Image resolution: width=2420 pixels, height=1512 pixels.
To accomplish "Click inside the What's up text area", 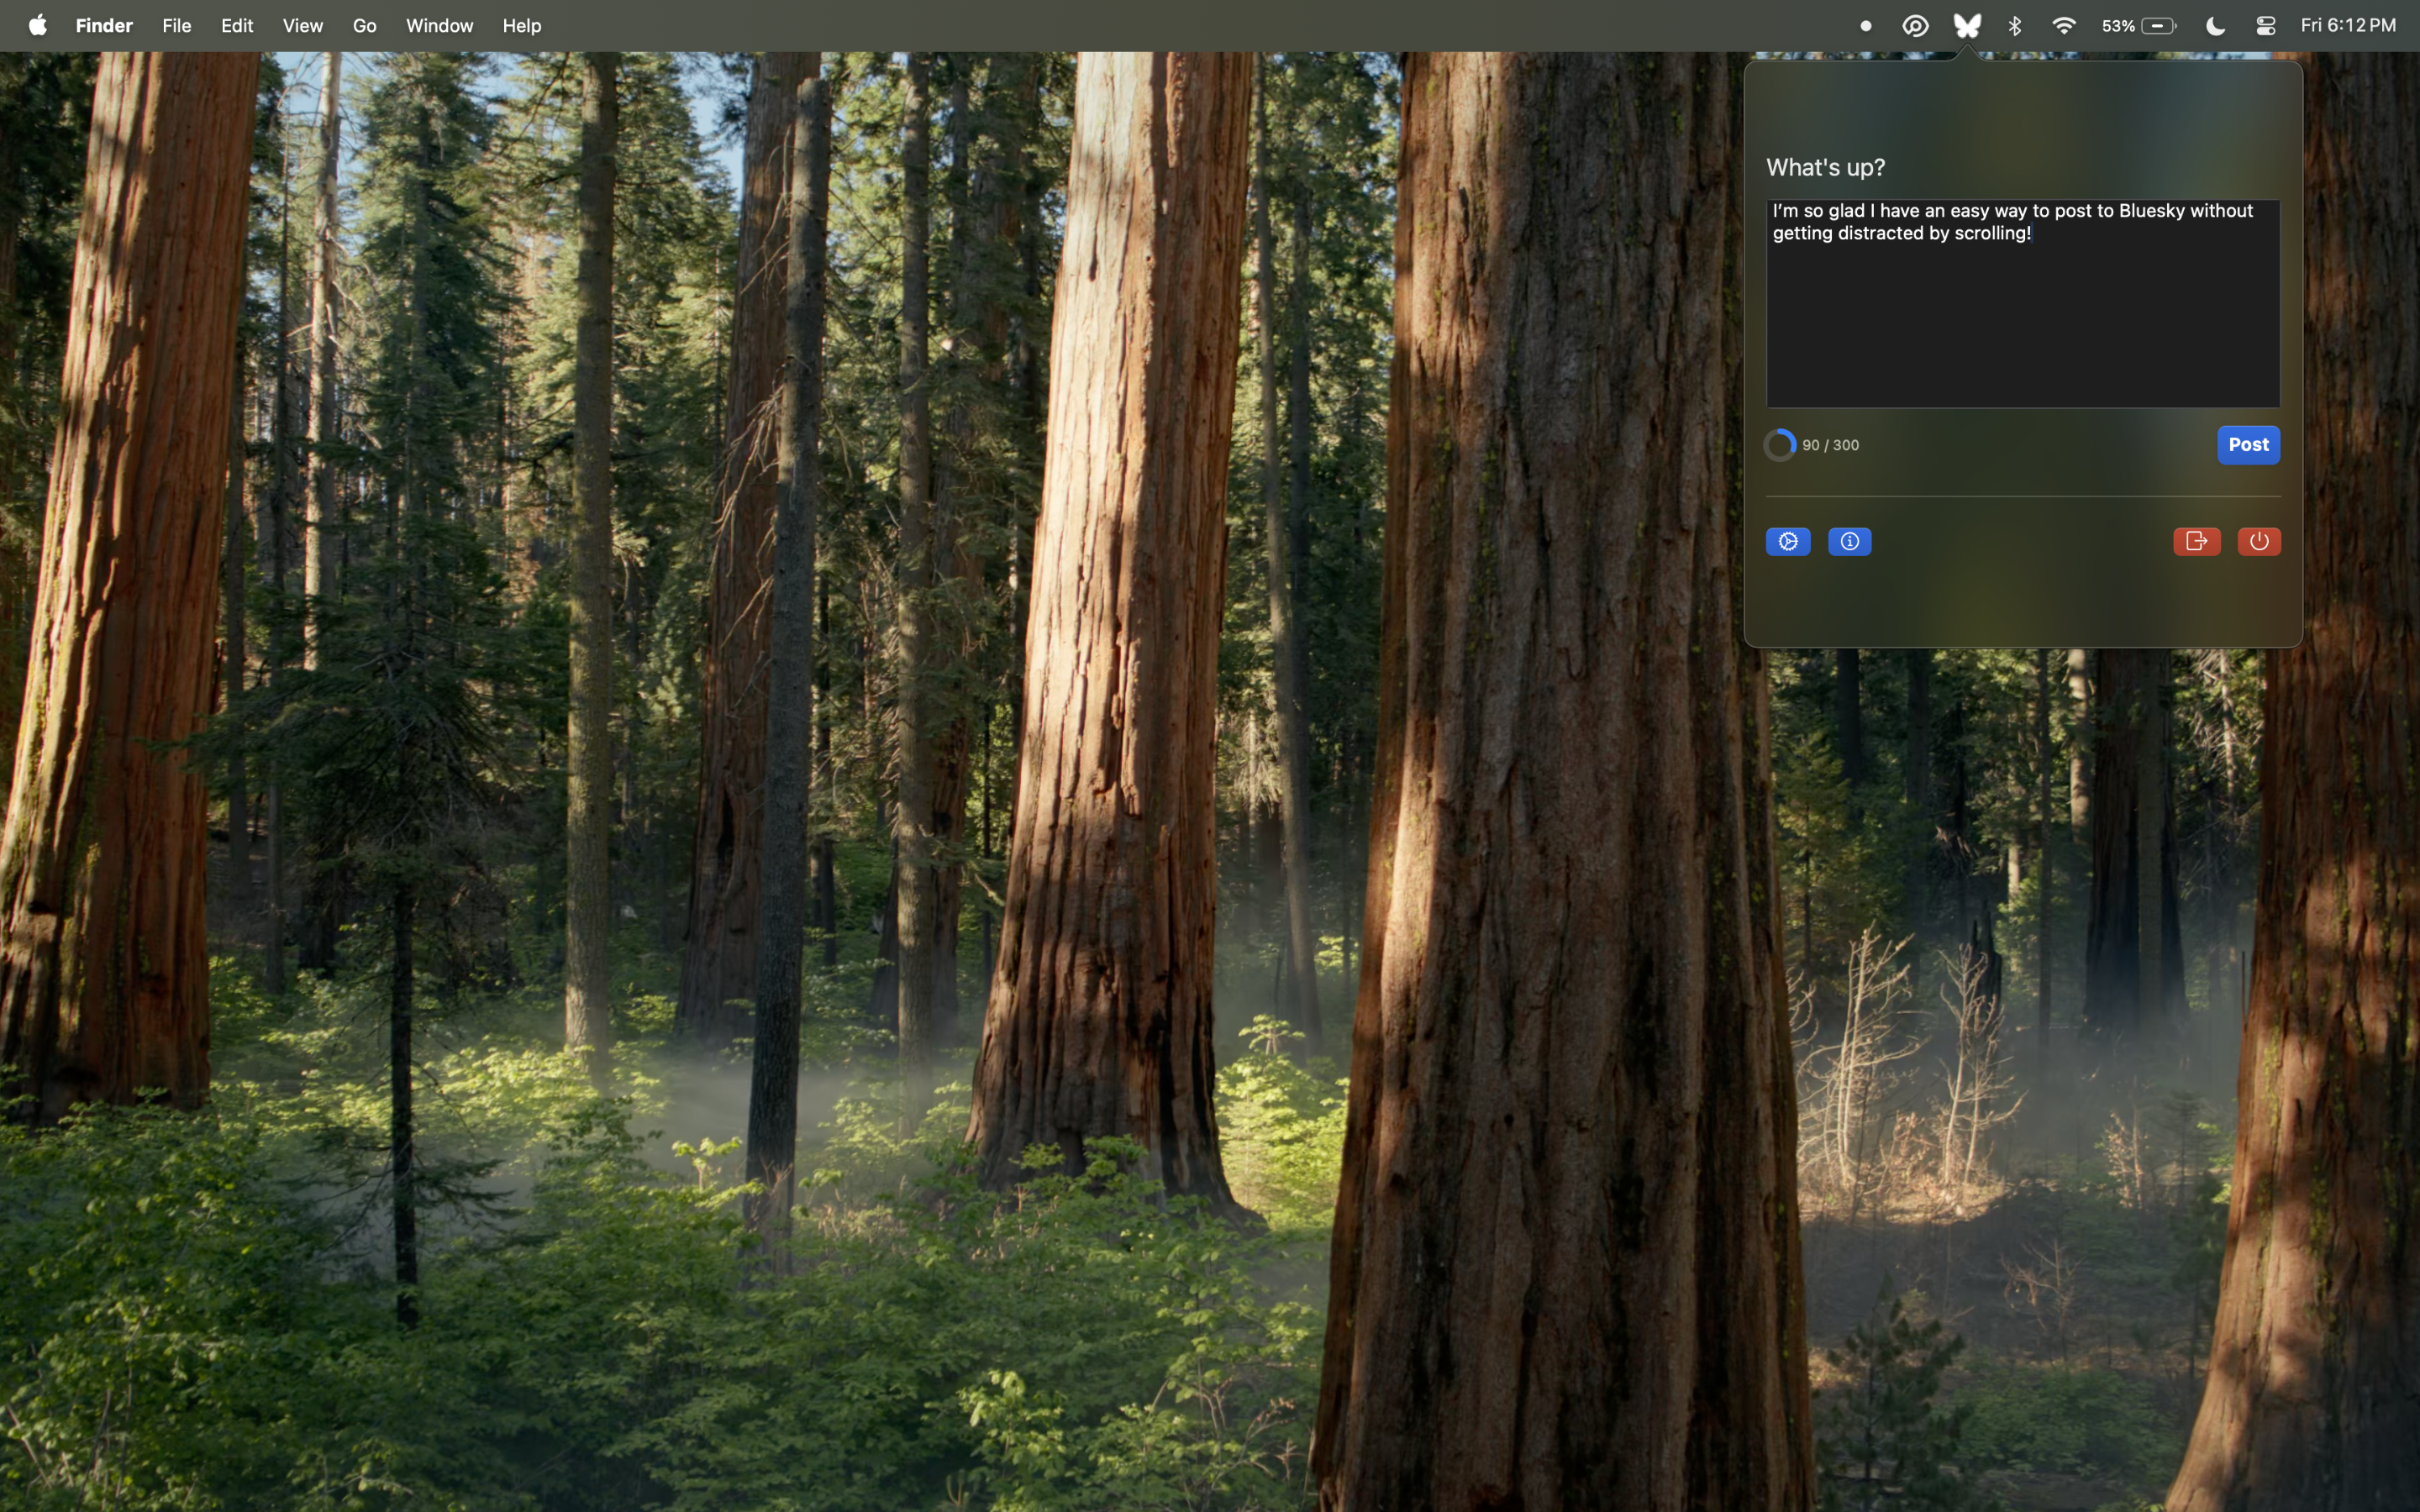I will point(2022,320).
